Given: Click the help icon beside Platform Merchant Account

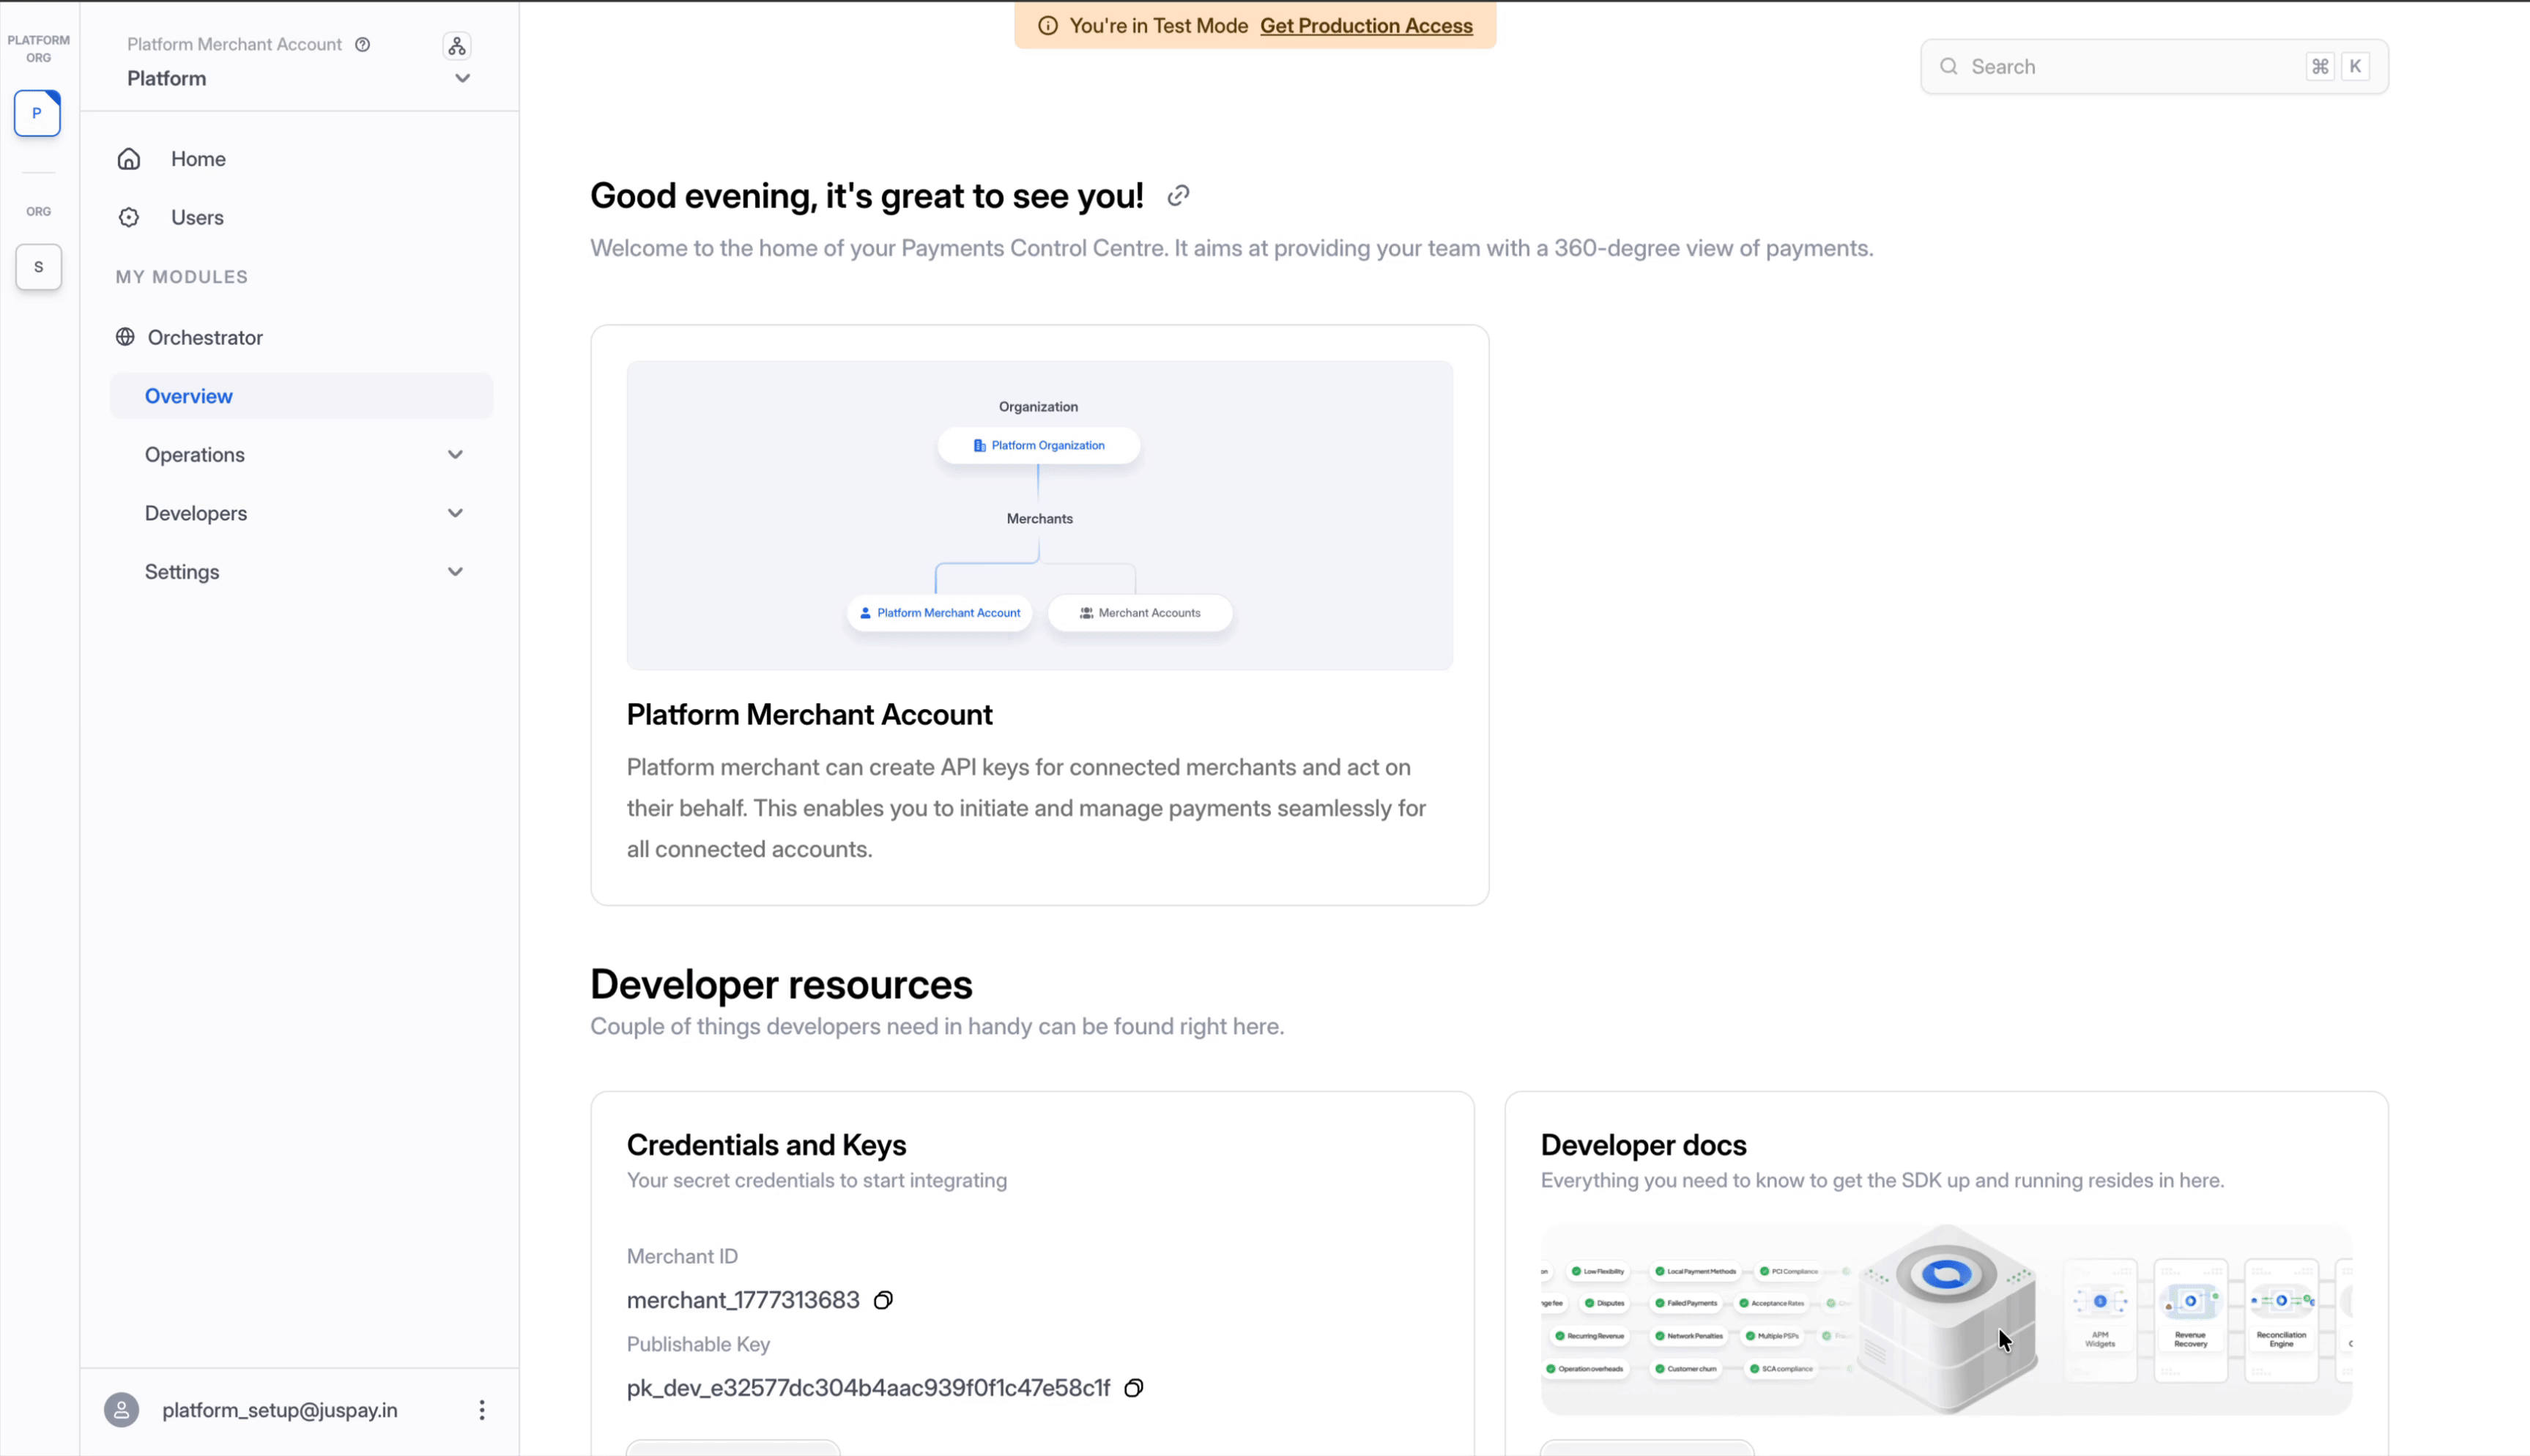Looking at the screenshot, I should [x=363, y=44].
